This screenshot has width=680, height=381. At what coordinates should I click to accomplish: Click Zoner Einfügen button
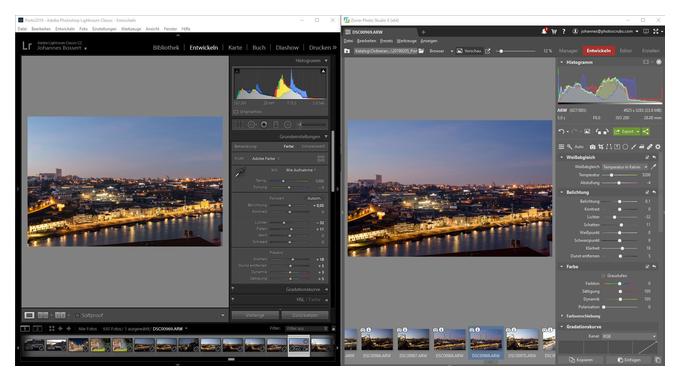(x=629, y=360)
